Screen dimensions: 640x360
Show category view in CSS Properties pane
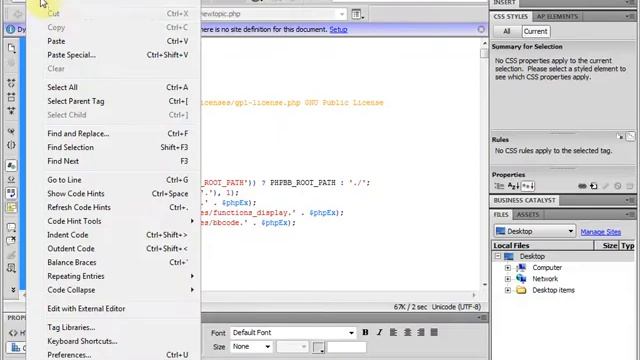tap(499, 186)
